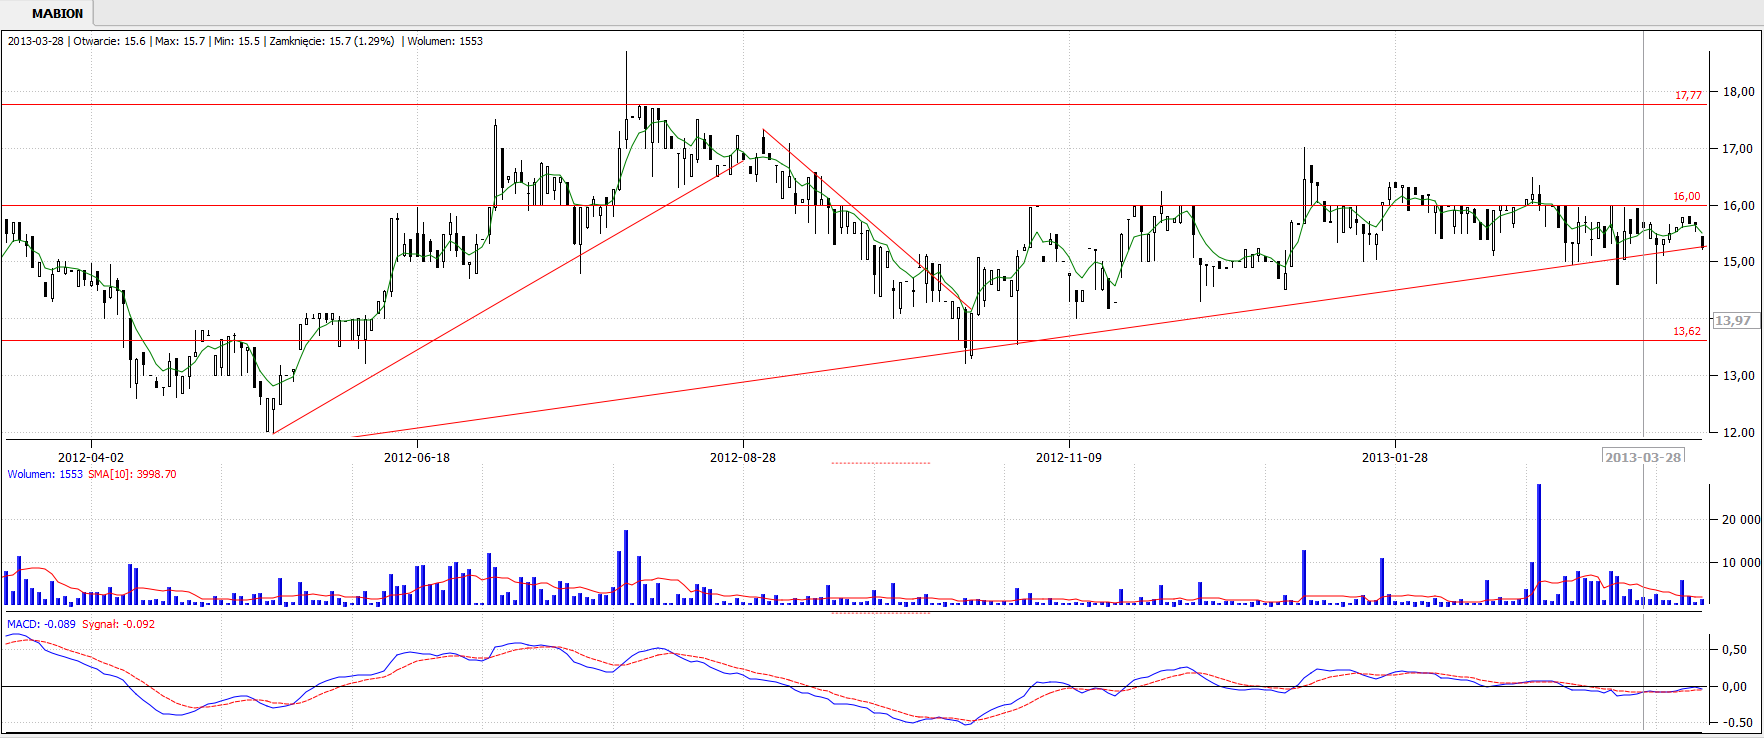Click the 16,00 horizontal level label
1764x738 pixels.
[x=1686, y=196]
